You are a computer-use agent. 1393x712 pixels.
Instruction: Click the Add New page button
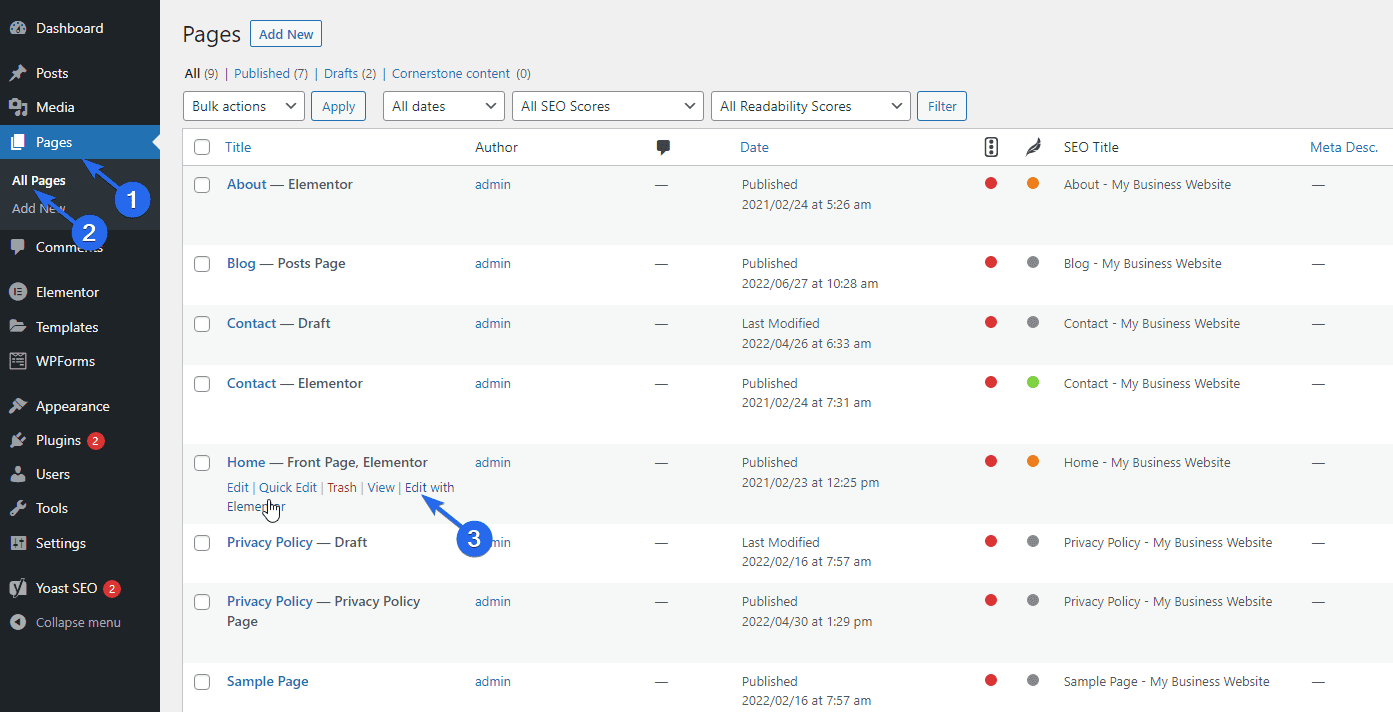pos(286,34)
